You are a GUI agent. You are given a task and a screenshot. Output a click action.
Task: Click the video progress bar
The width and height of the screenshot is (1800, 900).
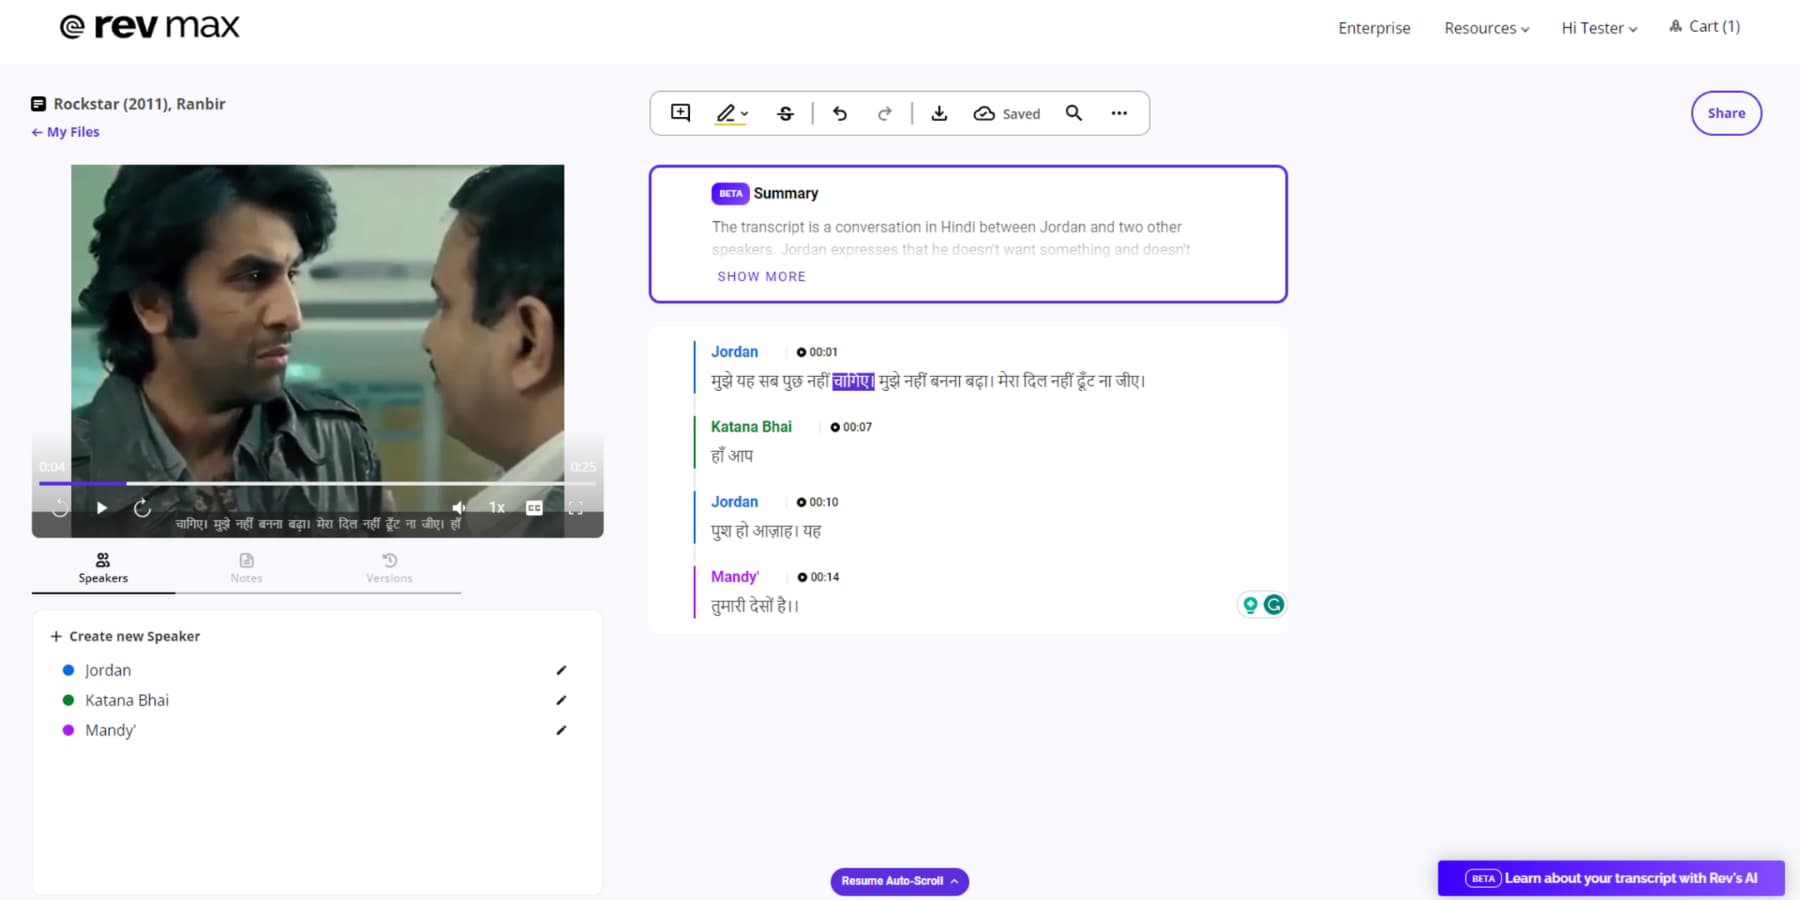[x=318, y=484]
